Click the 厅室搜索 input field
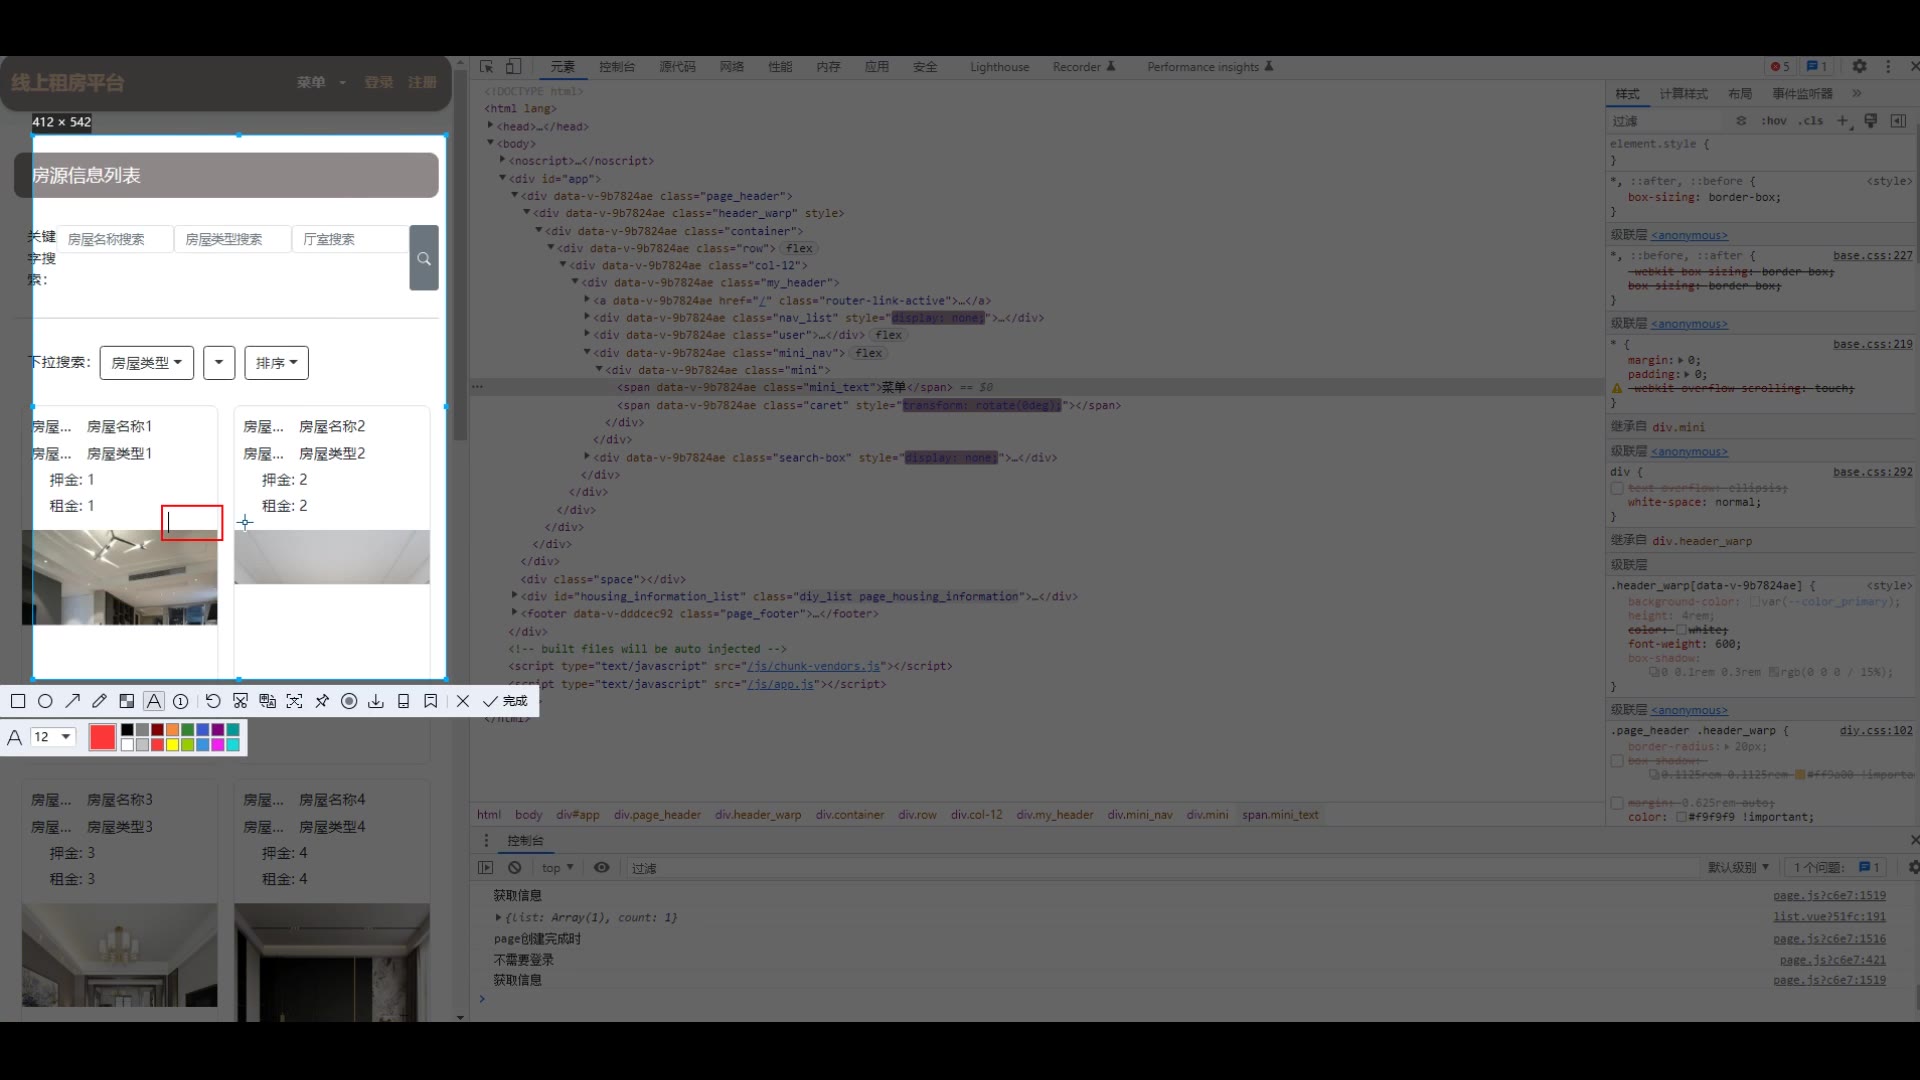 click(x=350, y=239)
